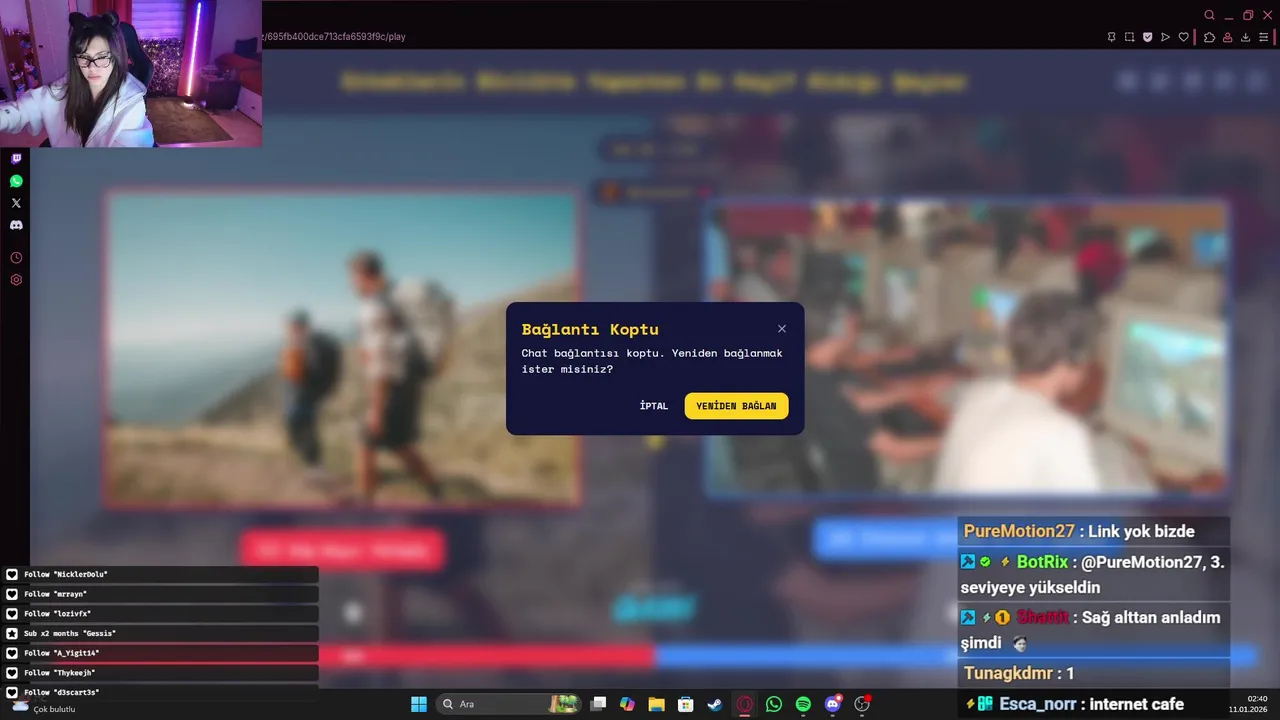The width and height of the screenshot is (1280, 720).
Task: Open the easy setup menu icon
Action: click(x=1263, y=37)
